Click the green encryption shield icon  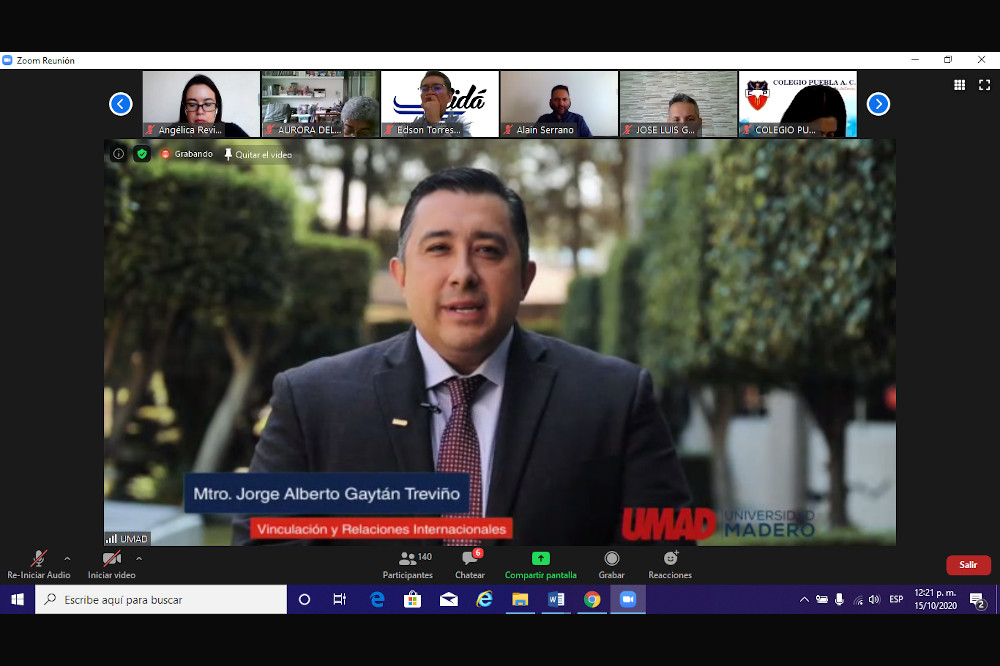pos(141,154)
